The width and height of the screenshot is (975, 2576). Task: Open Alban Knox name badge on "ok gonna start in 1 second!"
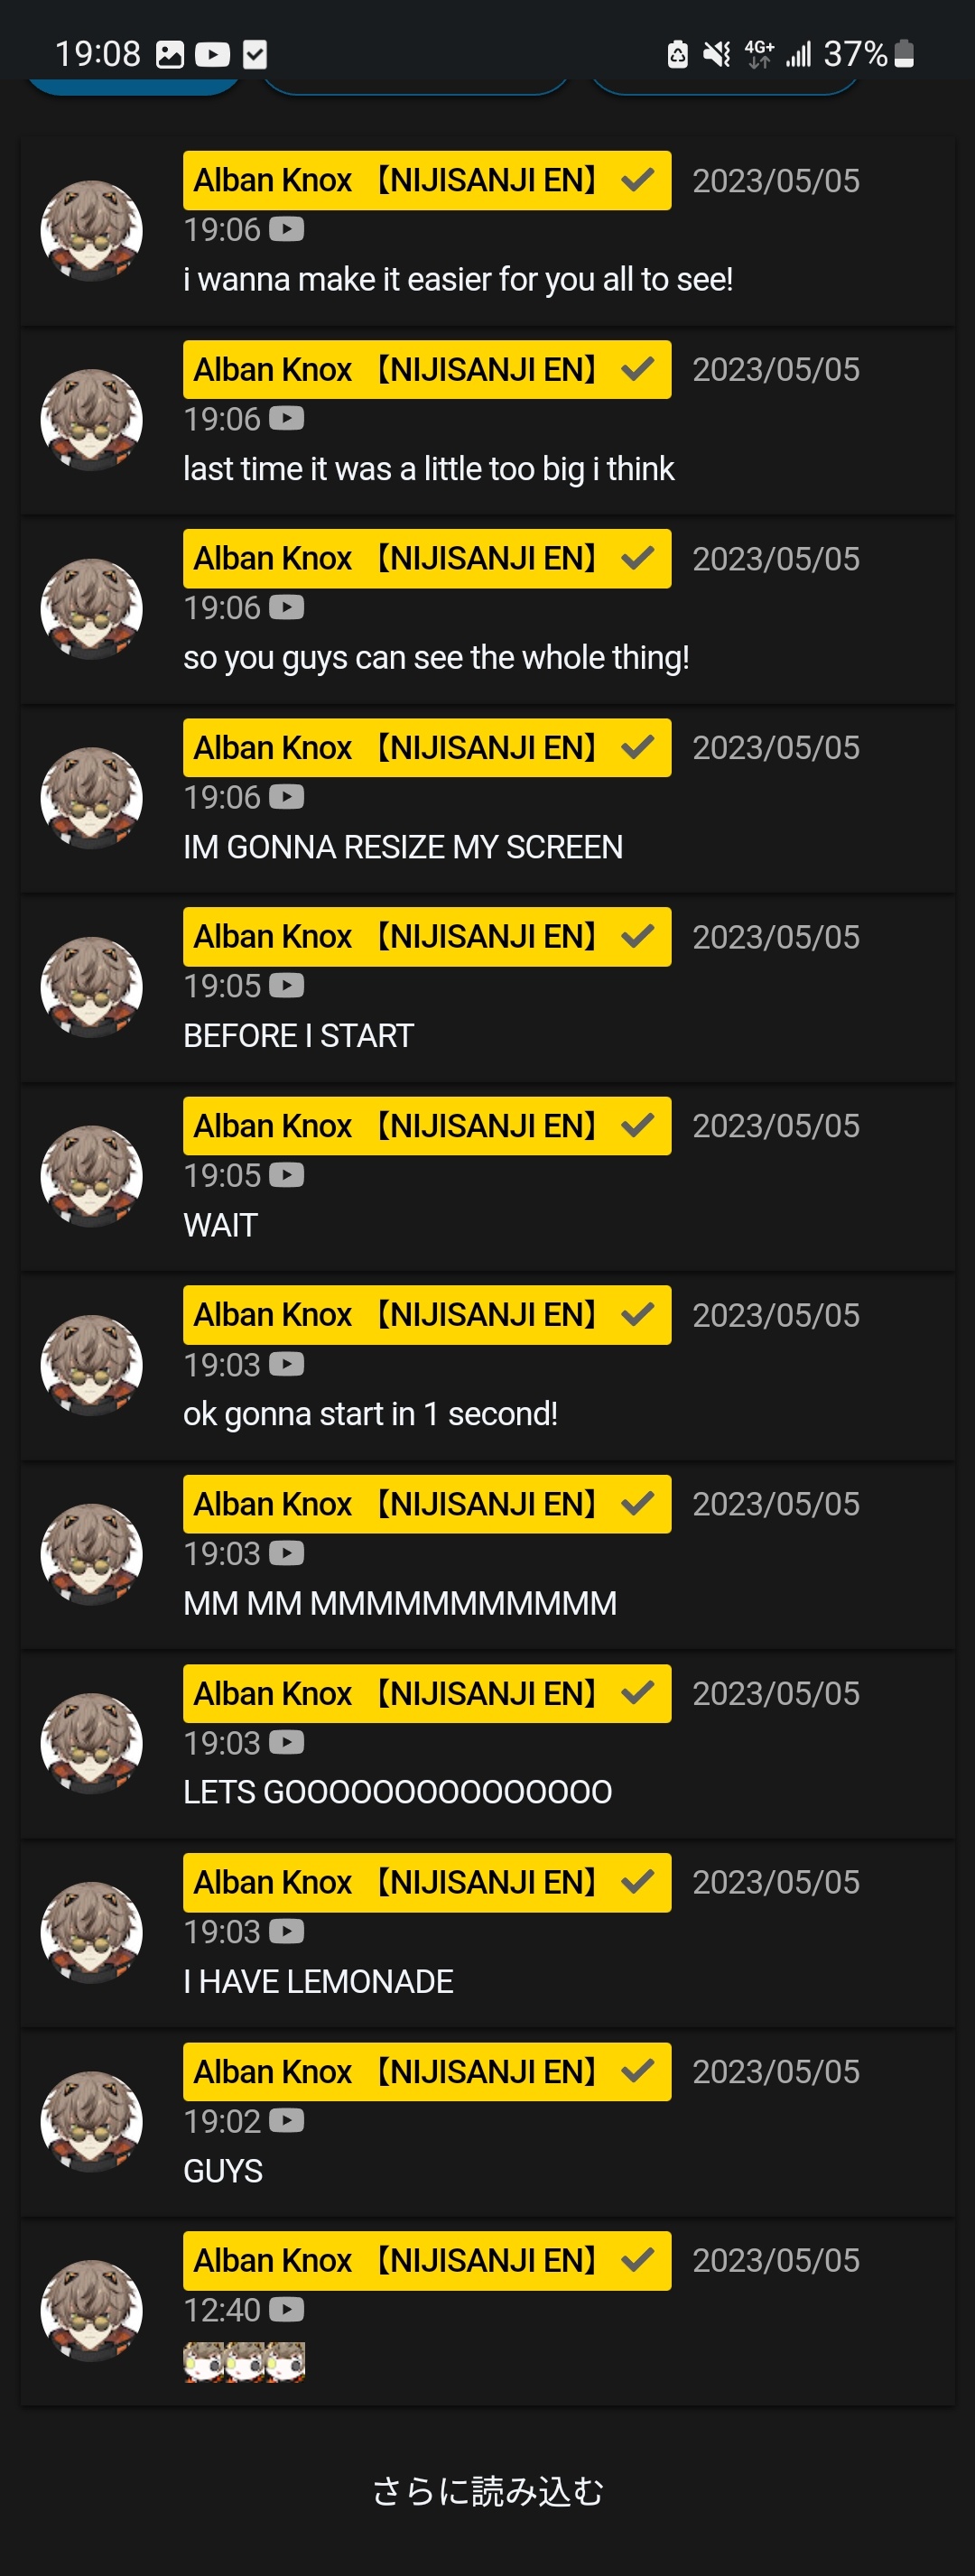pos(427,1315)
